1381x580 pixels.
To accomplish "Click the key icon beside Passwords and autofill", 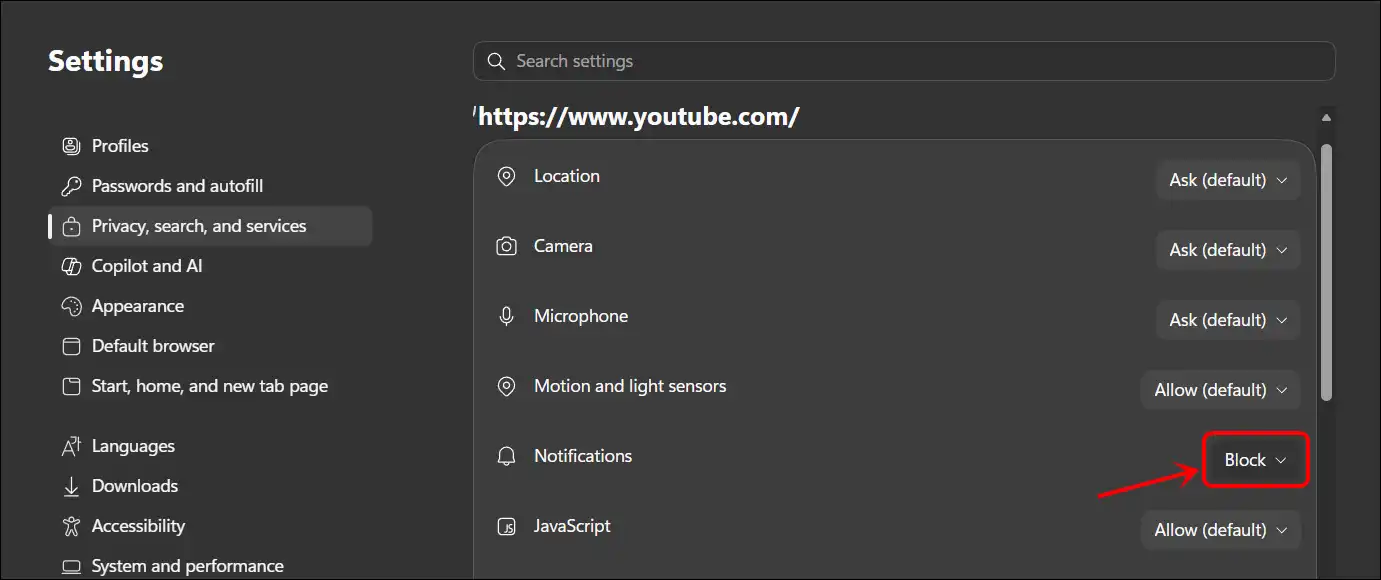I will coord(71,186).
